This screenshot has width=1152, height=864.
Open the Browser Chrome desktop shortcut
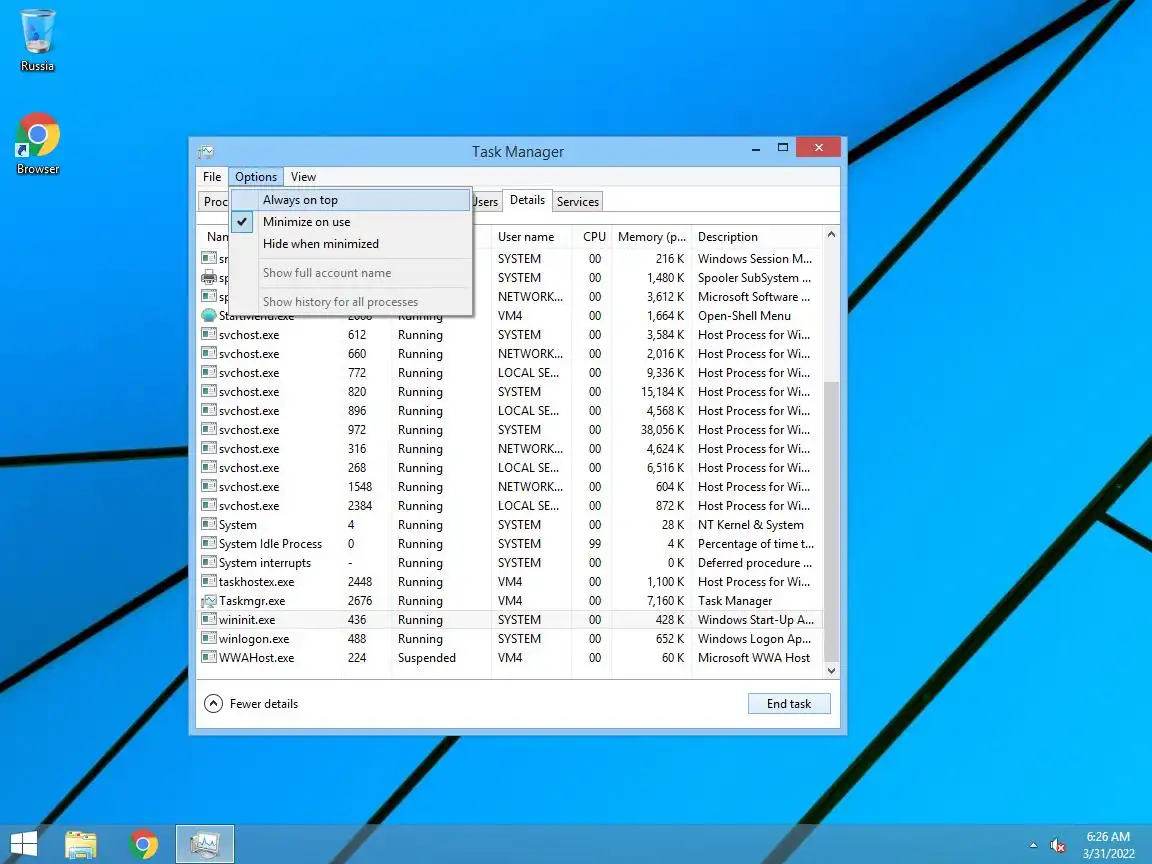[x=37, y=143]
